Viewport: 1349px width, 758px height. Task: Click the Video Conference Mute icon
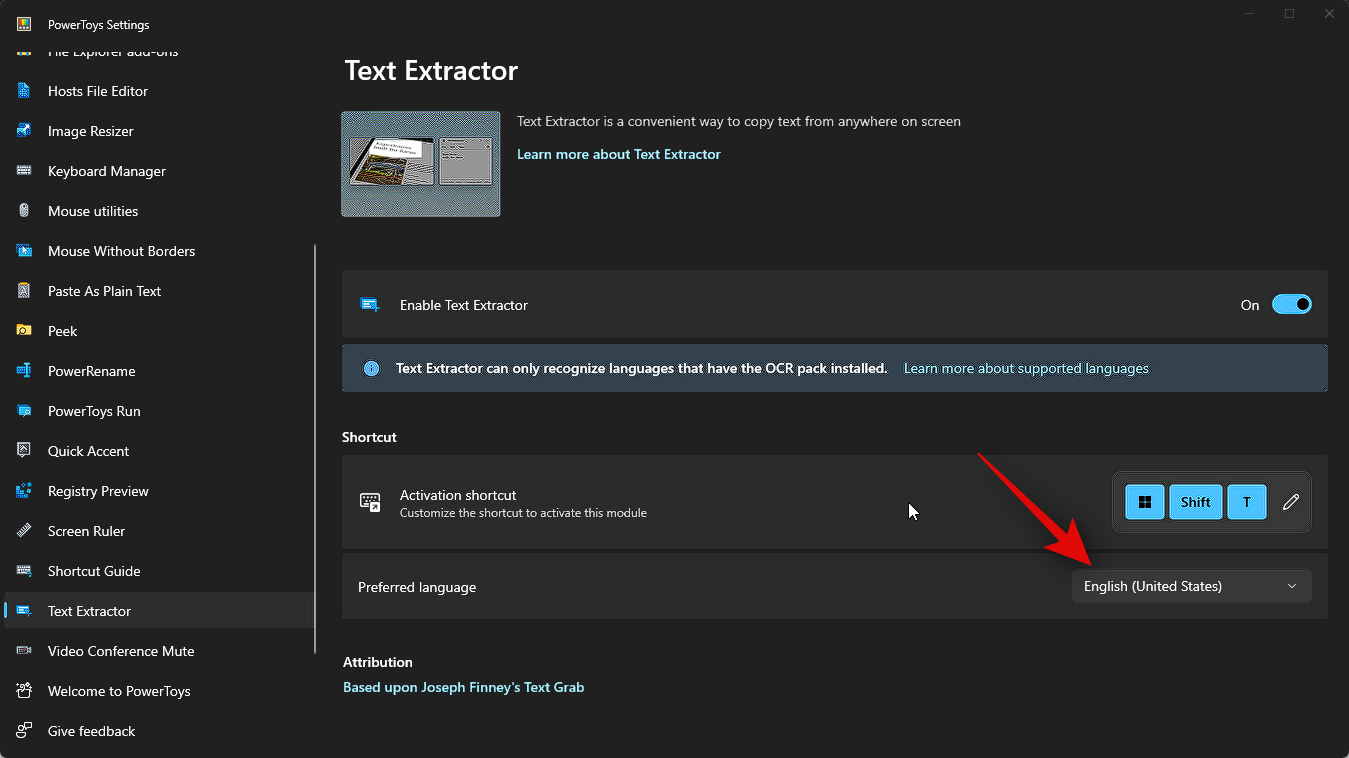(x=25, y=651)
